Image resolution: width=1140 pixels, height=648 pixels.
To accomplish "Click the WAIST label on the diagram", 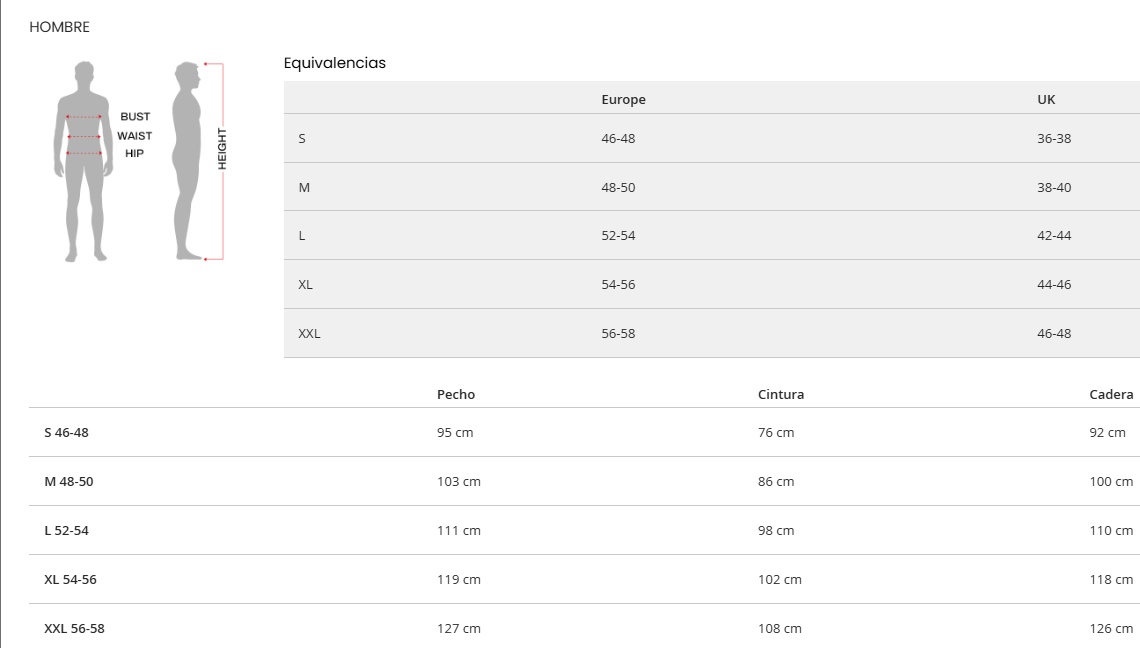I will pyautogui.click(x=135, y=136).
